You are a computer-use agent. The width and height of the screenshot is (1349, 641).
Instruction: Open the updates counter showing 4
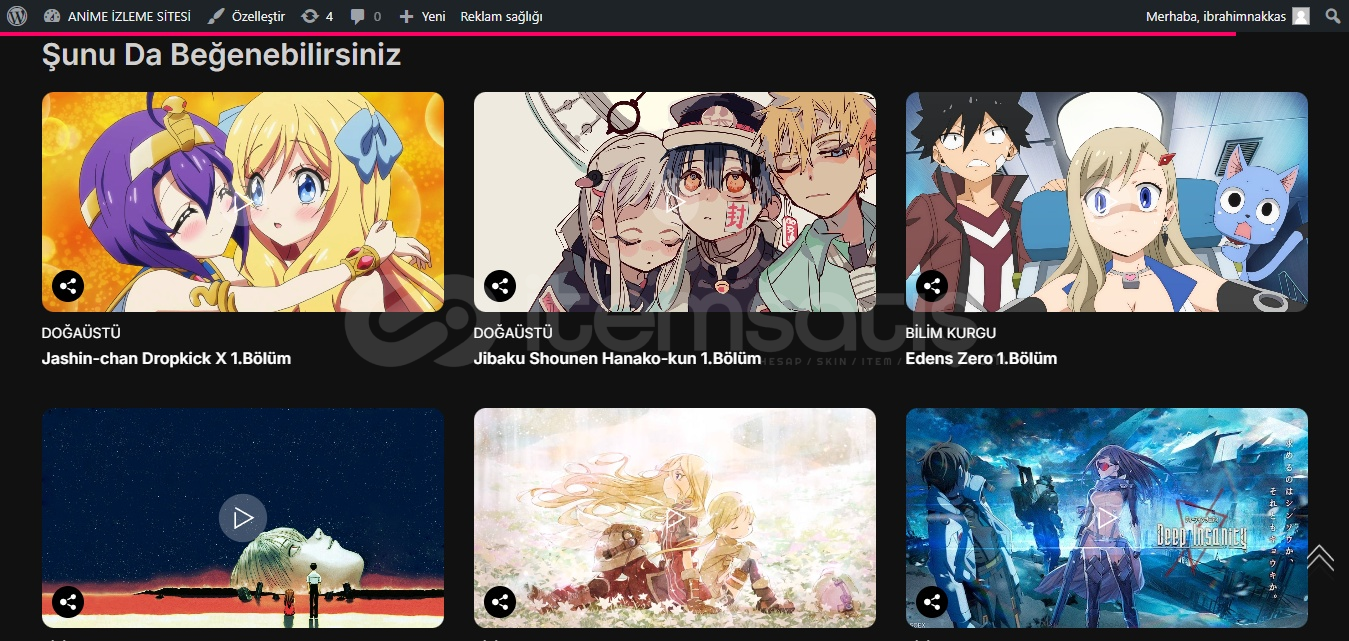pyautogui.click(x=317, y=16)
